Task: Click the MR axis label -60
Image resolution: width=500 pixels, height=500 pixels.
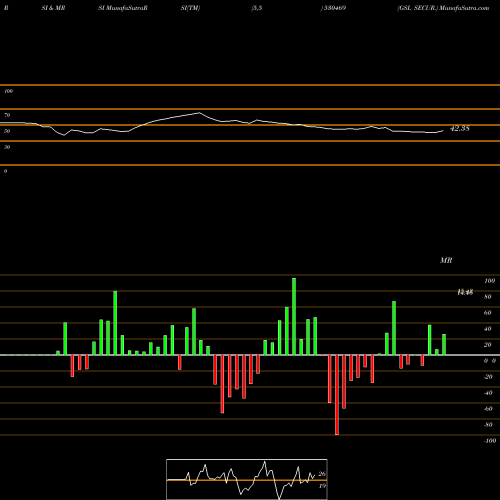Action: (488, 409)
